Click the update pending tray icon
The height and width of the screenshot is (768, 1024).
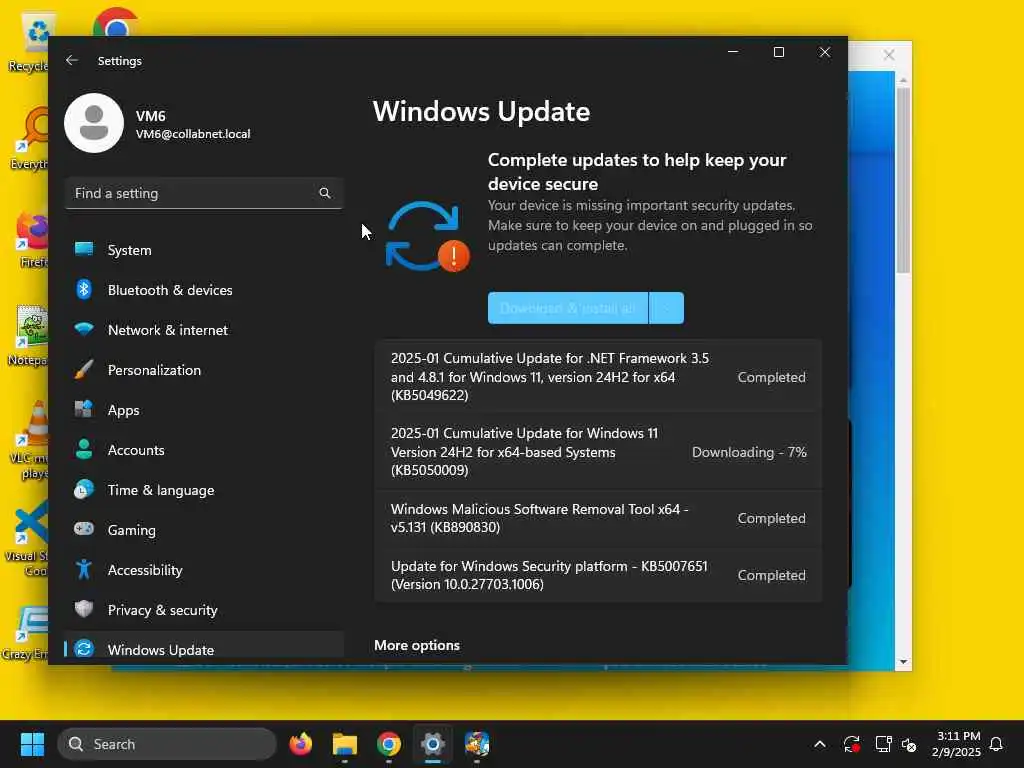pyautogui.click(x=852, y=744)
